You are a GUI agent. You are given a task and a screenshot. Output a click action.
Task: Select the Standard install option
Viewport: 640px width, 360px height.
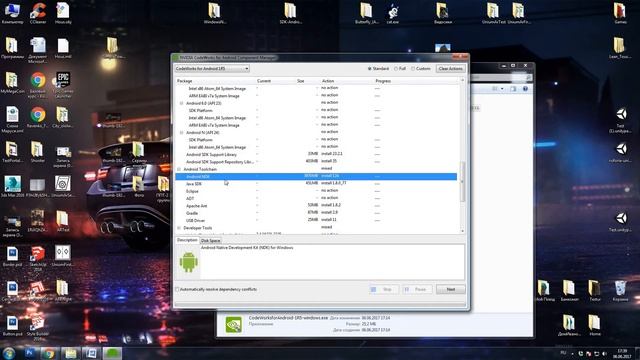coord(378,69)
